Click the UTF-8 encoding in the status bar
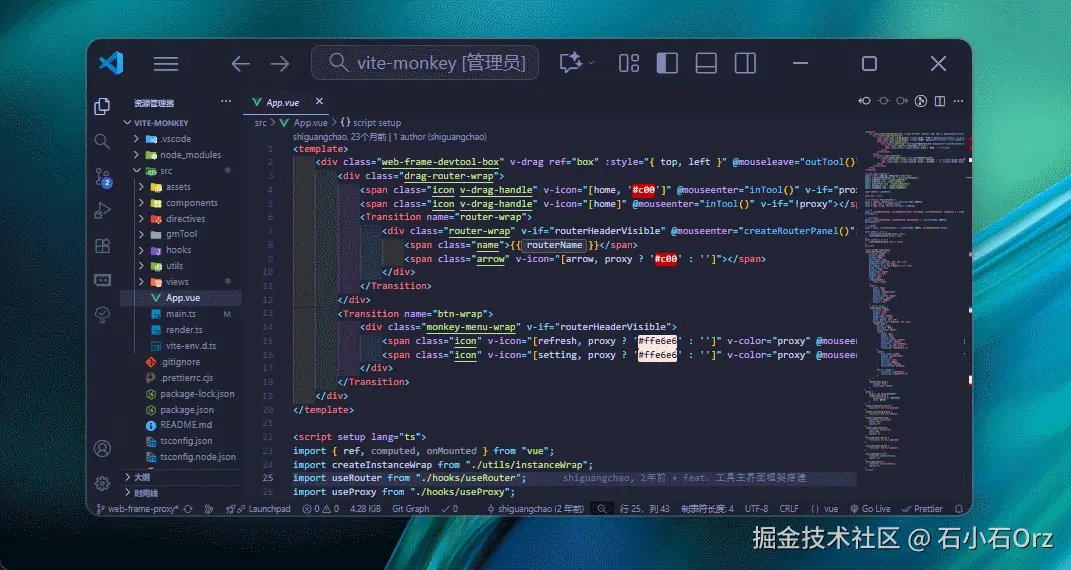Viewport: 1071px width, 570px height. coord(756,509)
